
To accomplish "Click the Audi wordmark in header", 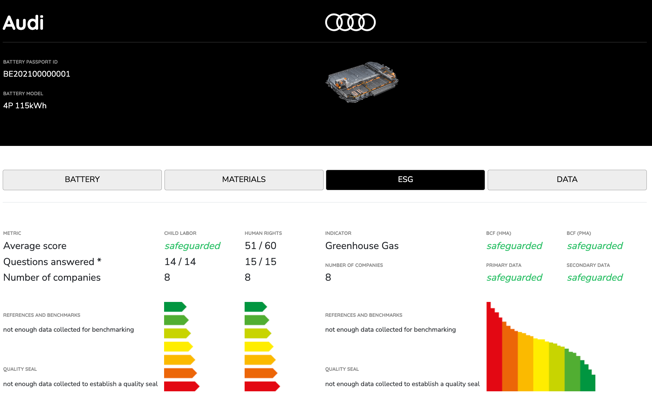I will pos(23,23).
